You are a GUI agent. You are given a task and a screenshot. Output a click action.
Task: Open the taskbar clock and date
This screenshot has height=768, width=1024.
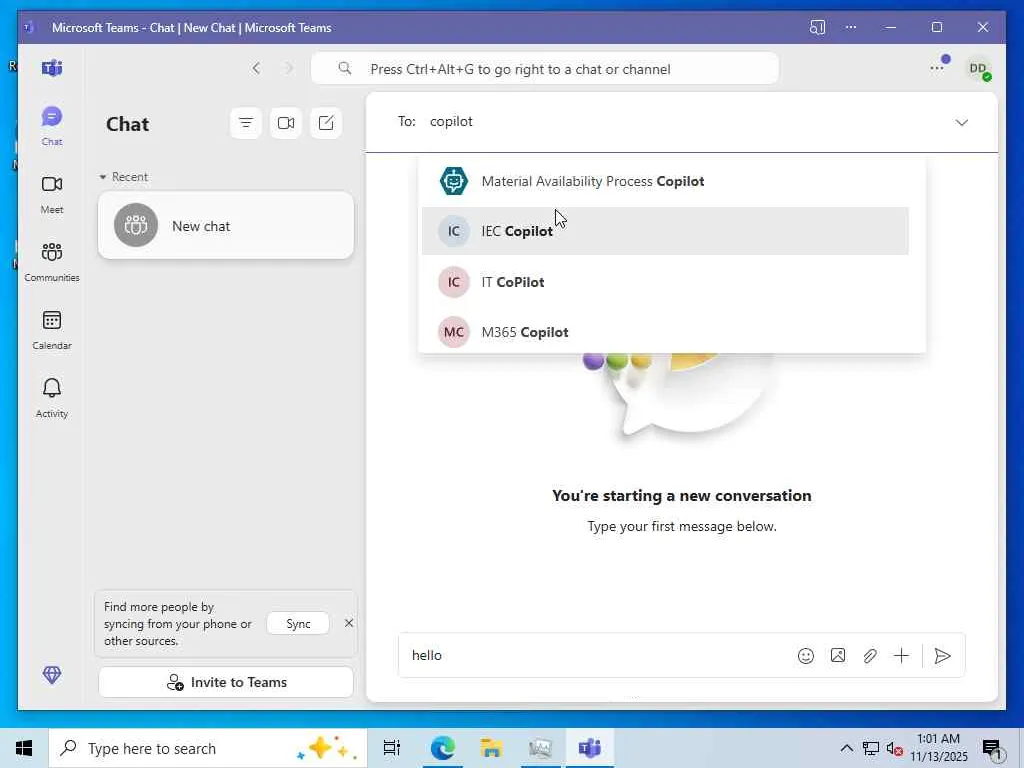click(938, 748)
